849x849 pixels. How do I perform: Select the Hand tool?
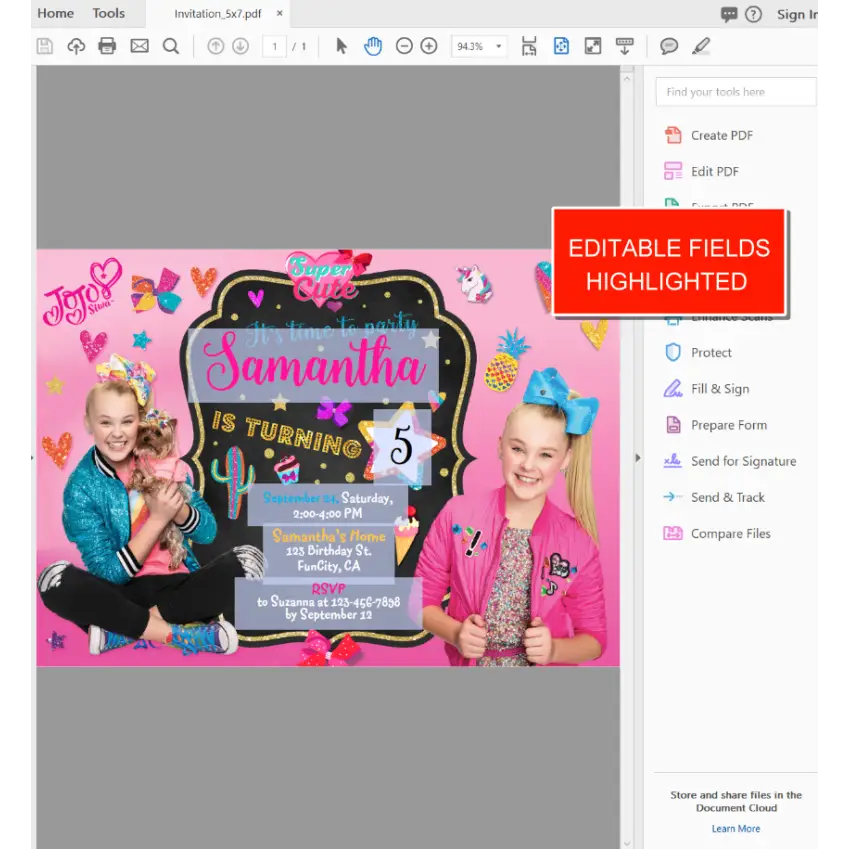click(372, 46)
